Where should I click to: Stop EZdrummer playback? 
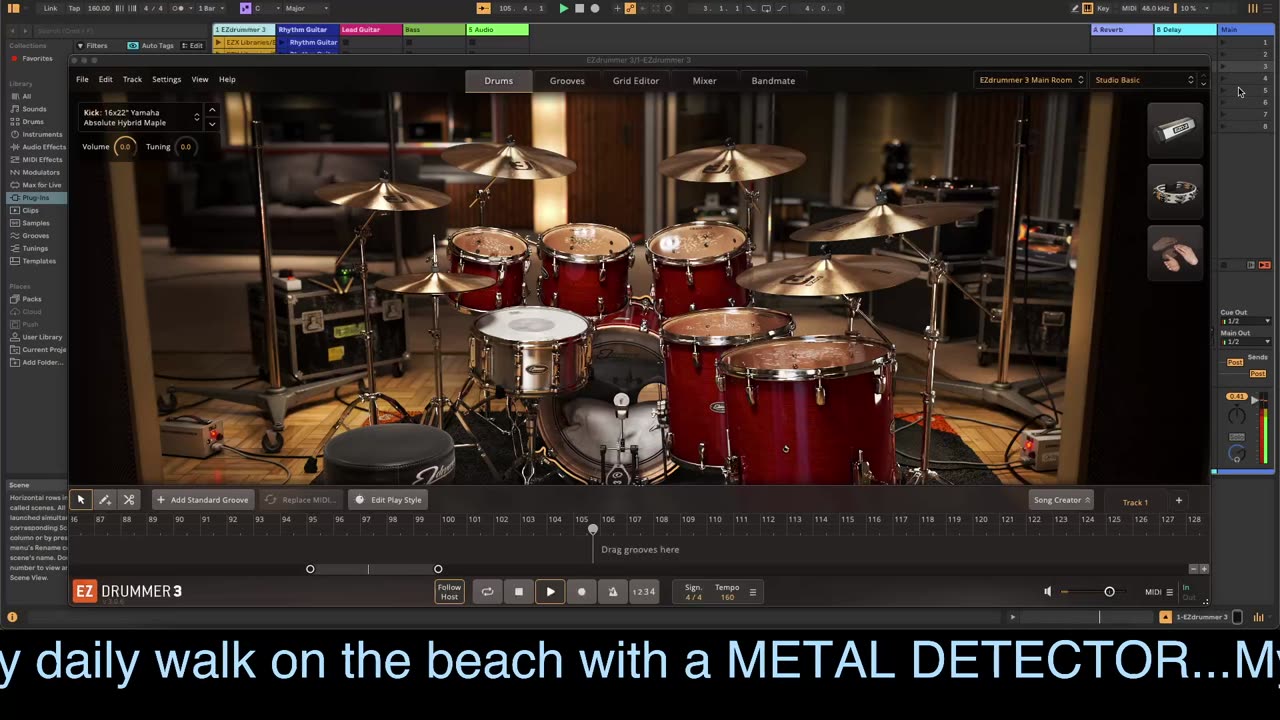pos(518,591)
